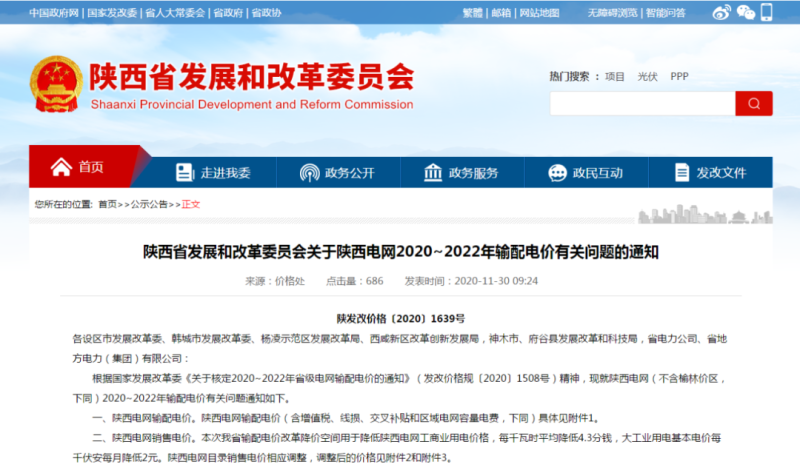Open the 政民互动 navigation tab
The image size is (800, 470).
point(586,172)
